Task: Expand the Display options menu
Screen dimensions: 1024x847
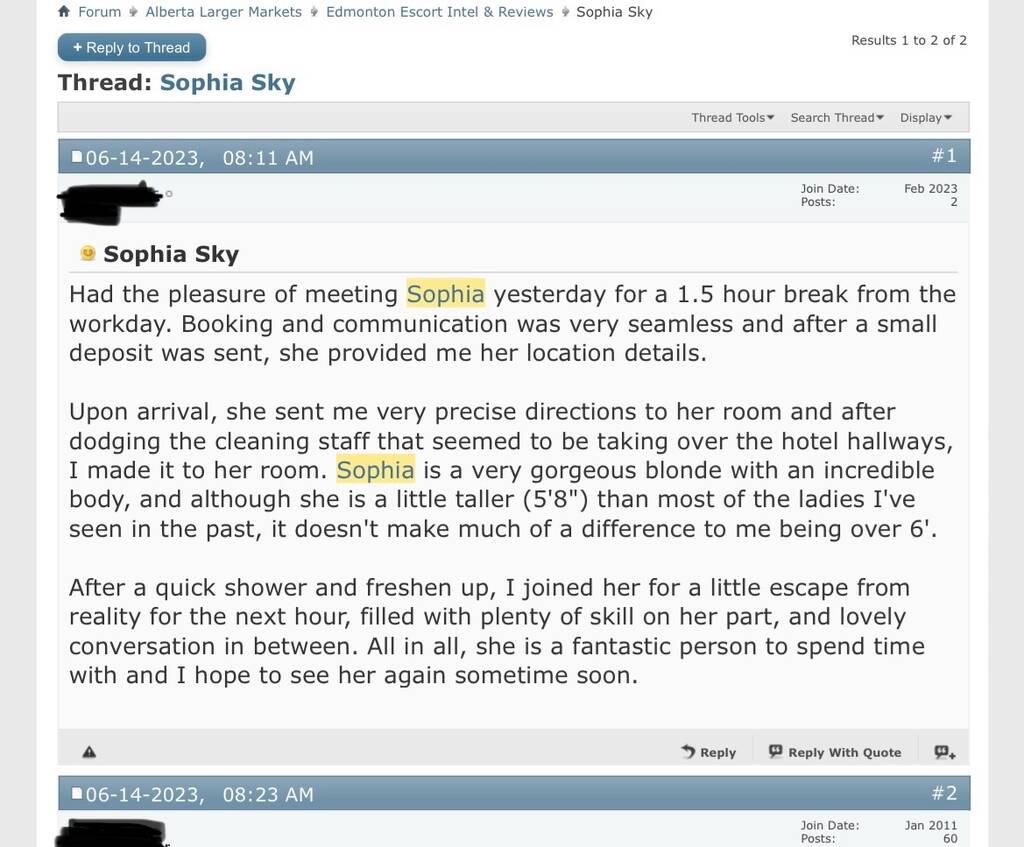Action: [x=926, y=118]
